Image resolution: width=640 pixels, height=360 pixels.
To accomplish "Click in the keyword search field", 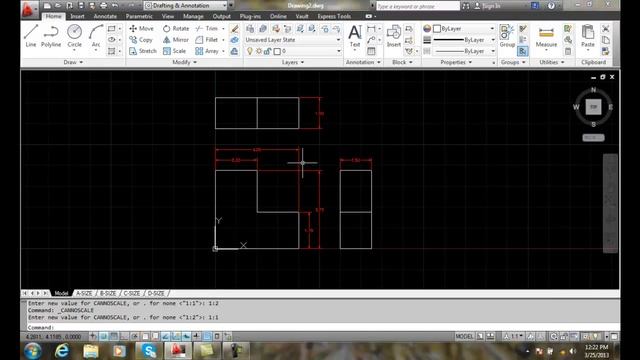I will point(418,6).
